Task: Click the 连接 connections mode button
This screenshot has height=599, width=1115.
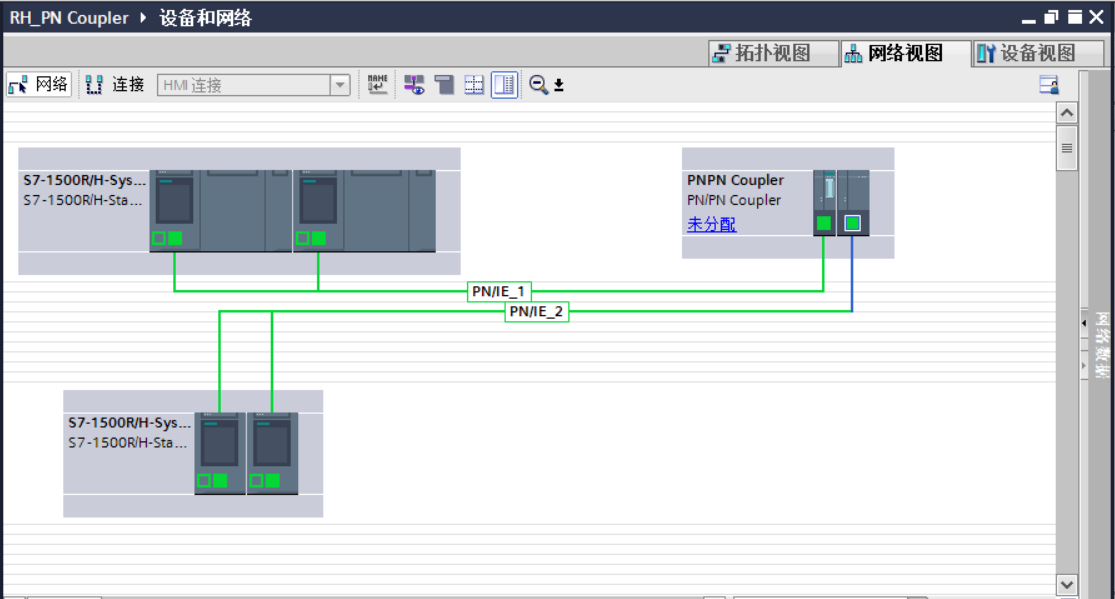Action: (115, 85)
